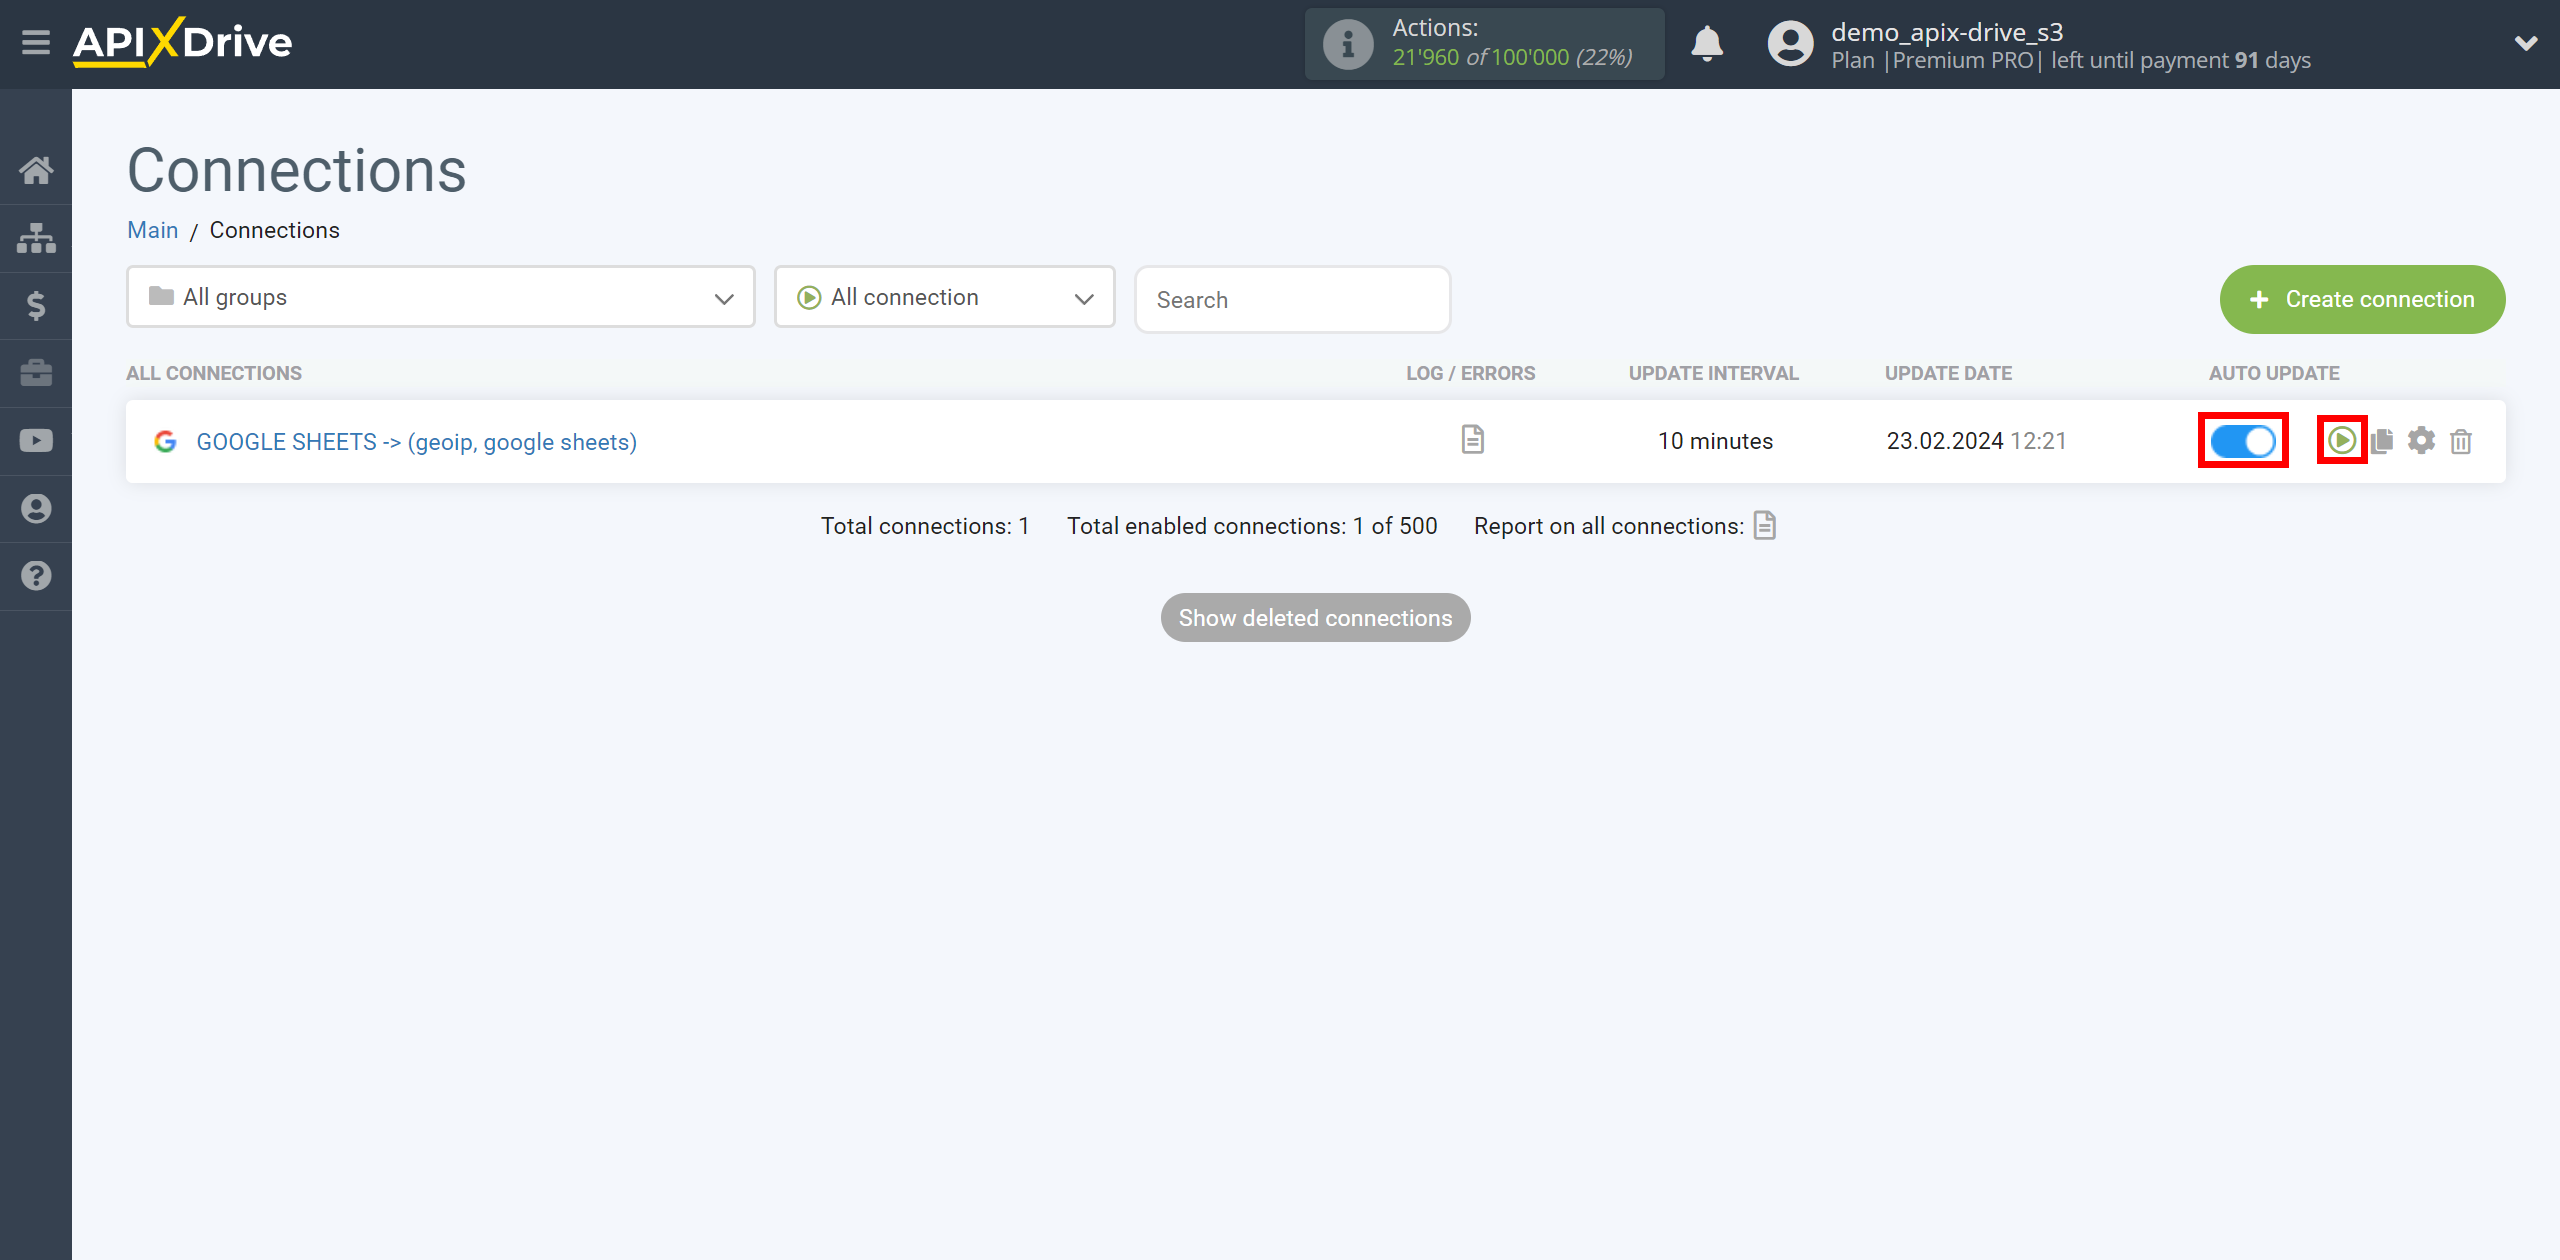Toggle the auto-update enabled state on
2560x1260 pixels.
[x=2242, y=439]
